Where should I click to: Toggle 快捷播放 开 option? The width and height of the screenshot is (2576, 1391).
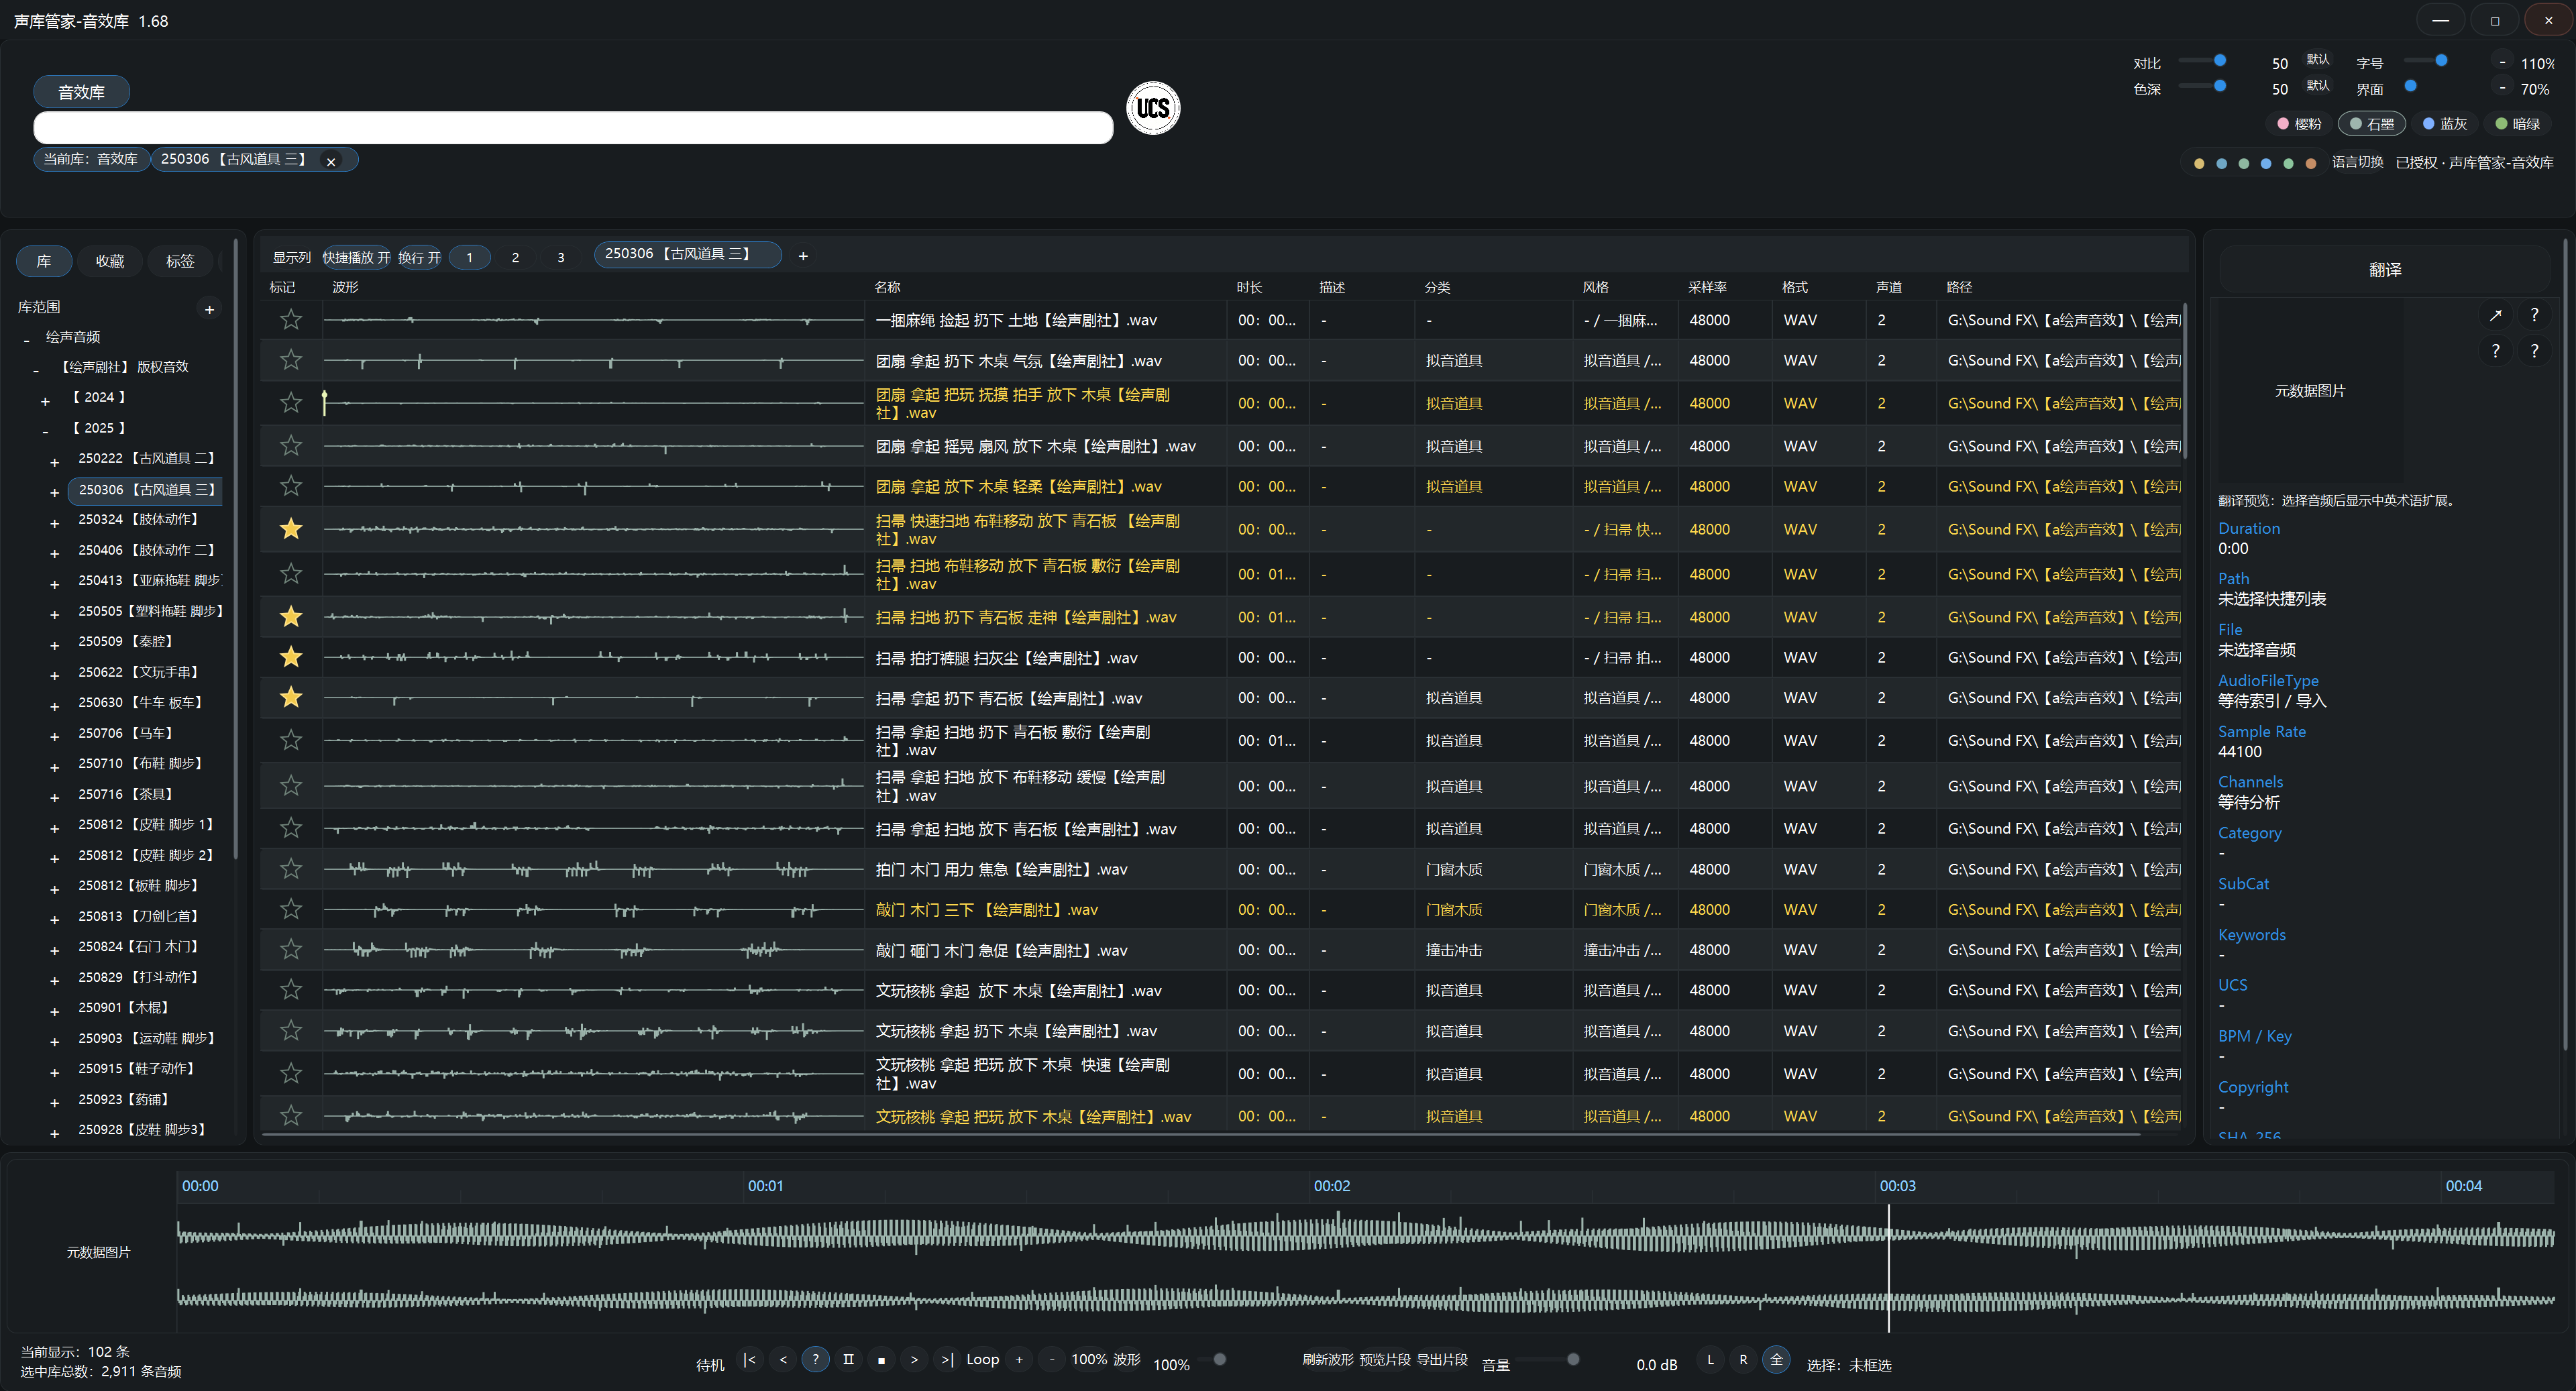[356, 257]
